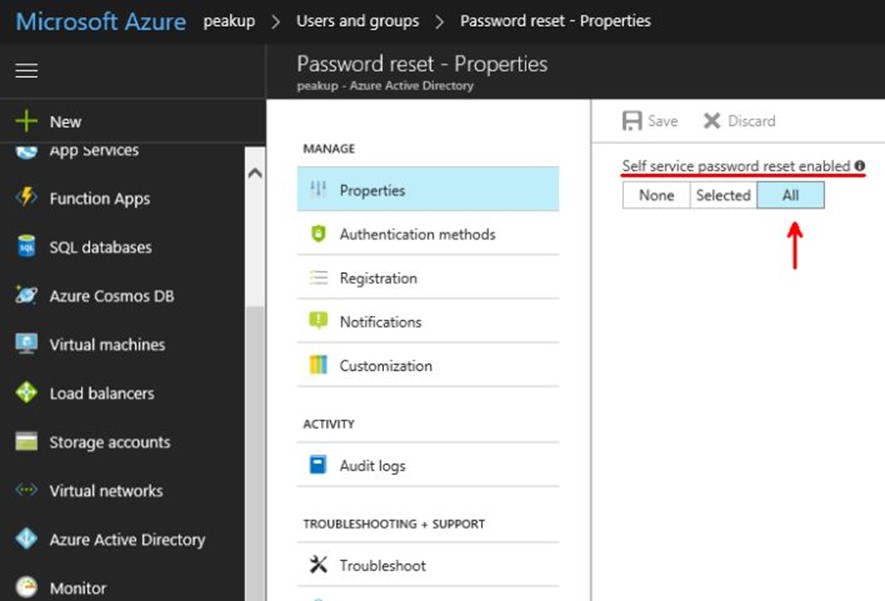Click the info icon beside reset enabled
Screen dimensions: 885x601
(x=860, y=166)
